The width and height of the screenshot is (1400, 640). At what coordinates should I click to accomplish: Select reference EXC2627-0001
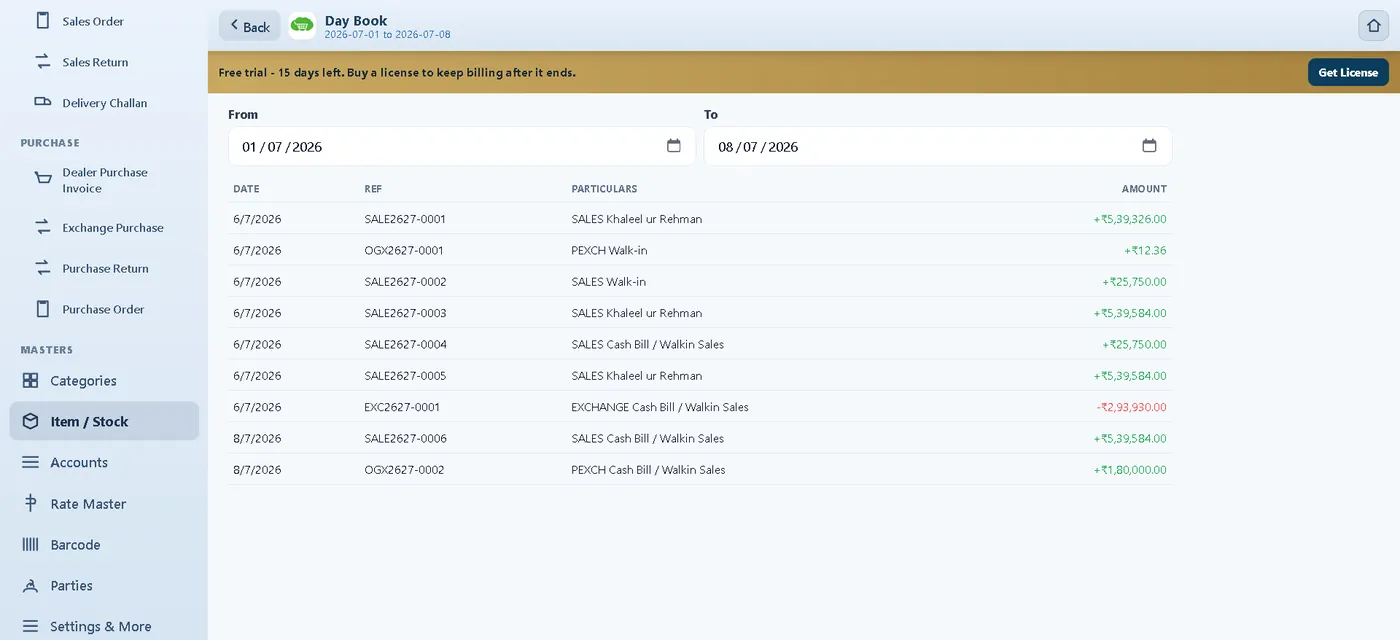pyautogui.click(x=402, y=407)
